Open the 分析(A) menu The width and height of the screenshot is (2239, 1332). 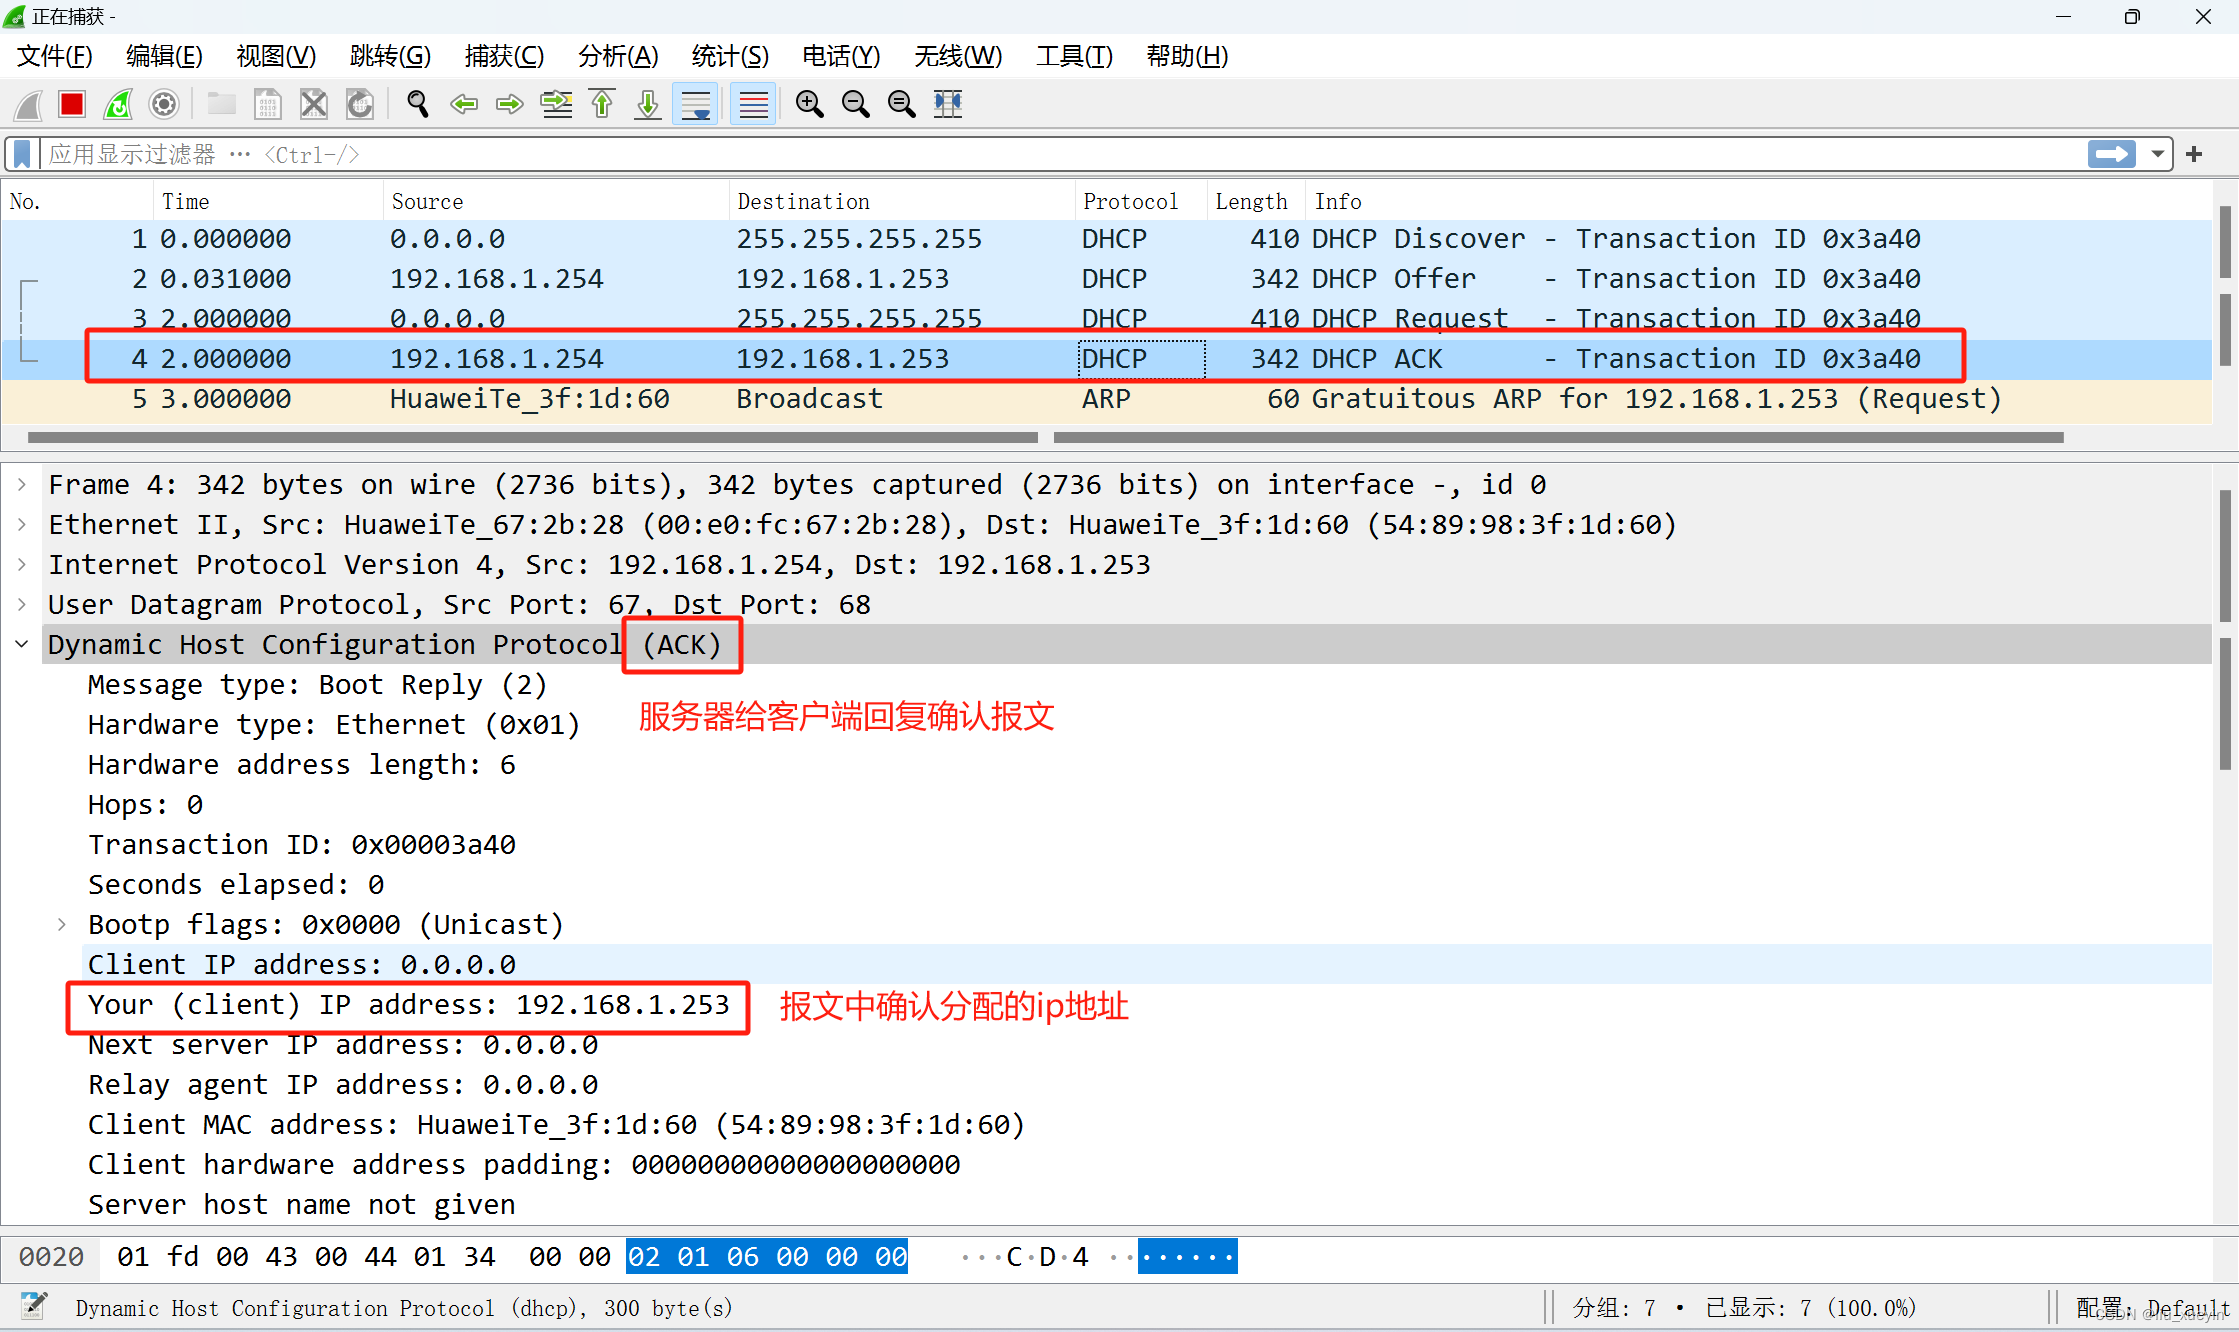[x=617, y=56]
